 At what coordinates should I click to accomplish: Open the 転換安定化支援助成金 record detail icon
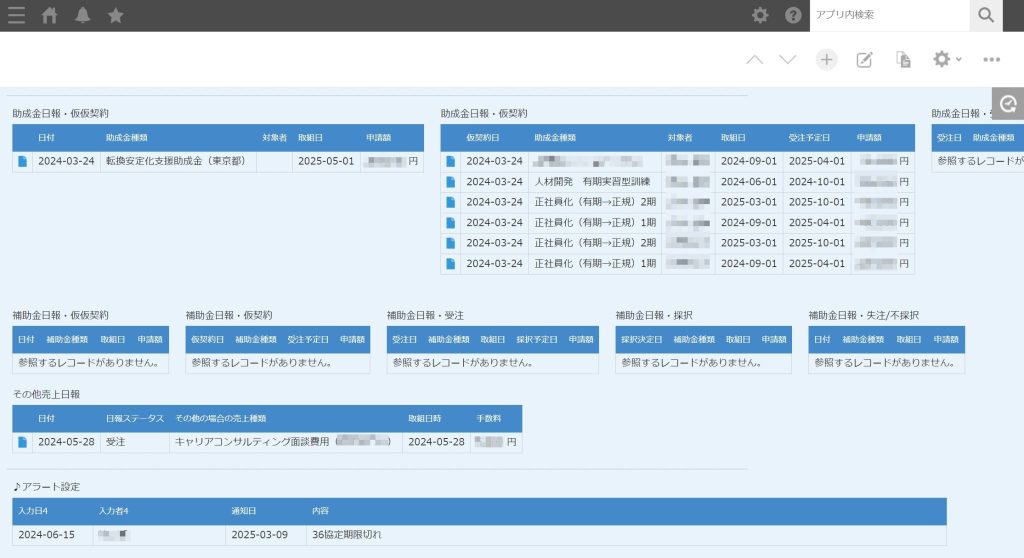tap(23, 162)
